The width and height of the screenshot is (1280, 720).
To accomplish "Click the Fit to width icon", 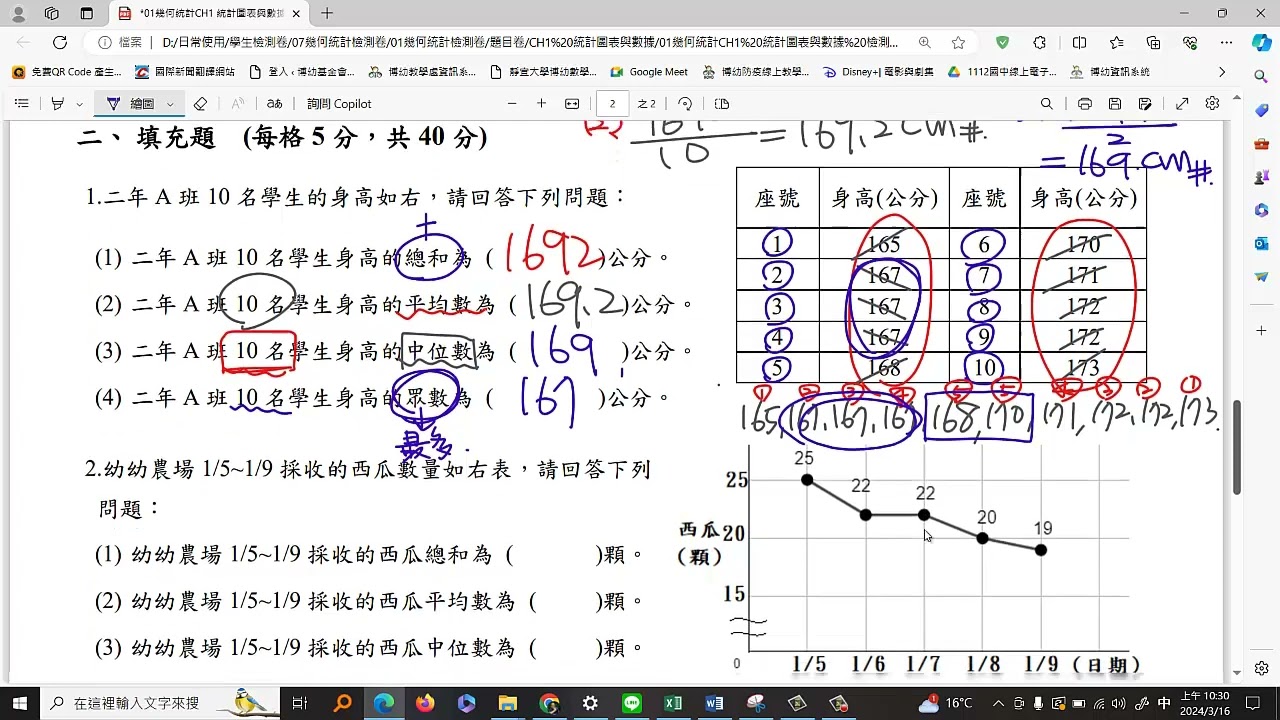I will coord(572,104).
